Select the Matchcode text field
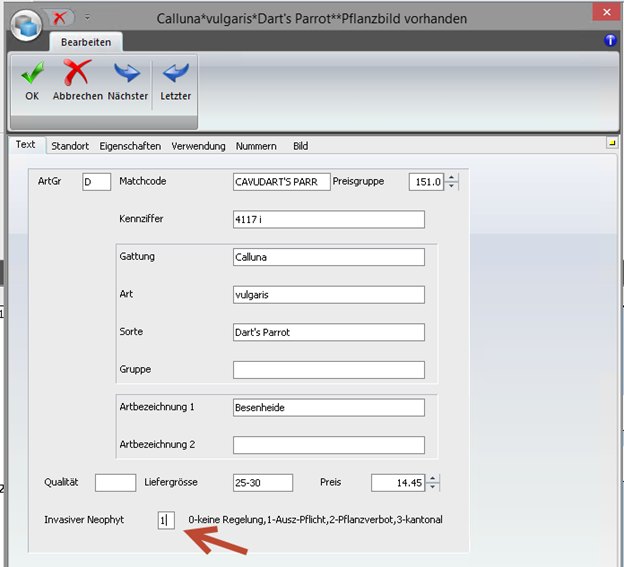624x567 pixels. (280, 182)
